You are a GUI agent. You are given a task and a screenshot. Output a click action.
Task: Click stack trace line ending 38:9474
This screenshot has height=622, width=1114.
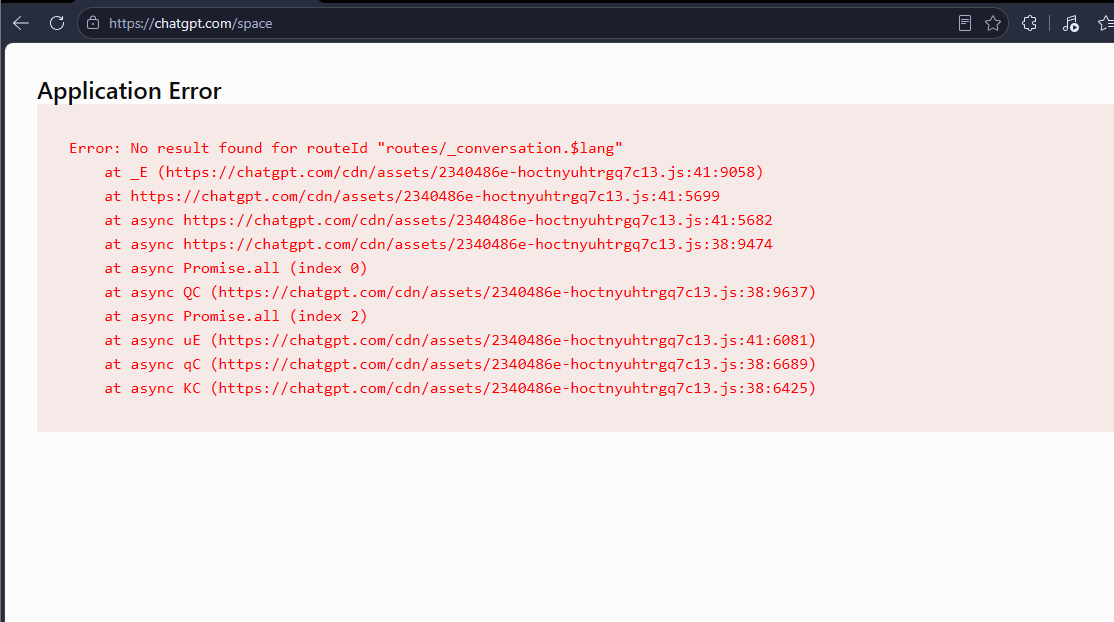pos(438,244)
